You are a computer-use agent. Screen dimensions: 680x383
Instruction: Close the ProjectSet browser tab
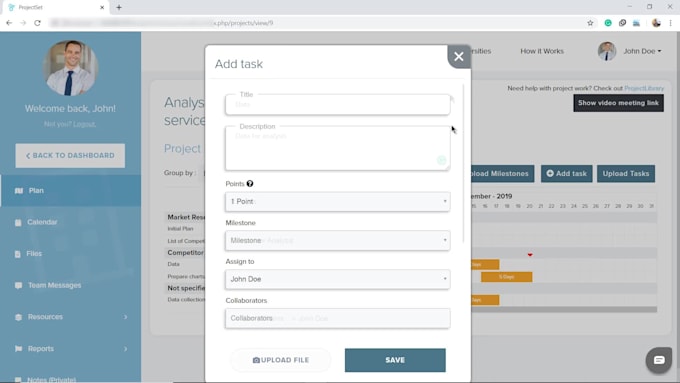click(102, 7)
